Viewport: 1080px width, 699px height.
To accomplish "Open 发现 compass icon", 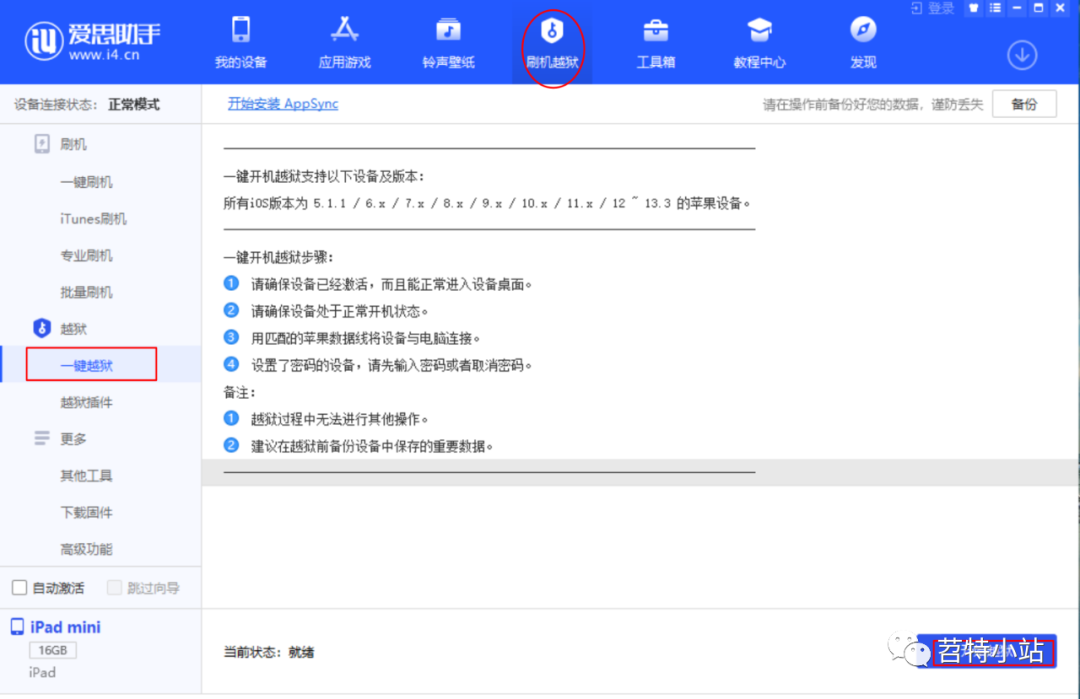I will (x=863, y=43).
